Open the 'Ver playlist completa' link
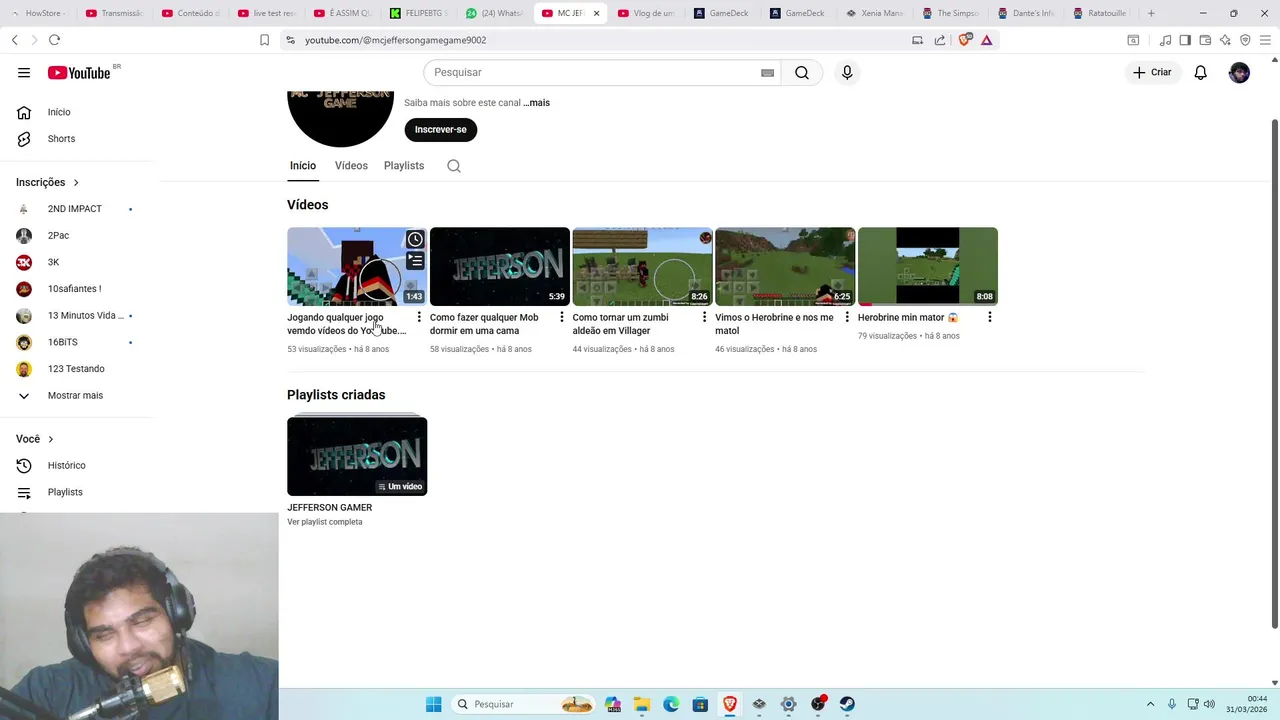Screen dimensions: 1280x720 325,522
